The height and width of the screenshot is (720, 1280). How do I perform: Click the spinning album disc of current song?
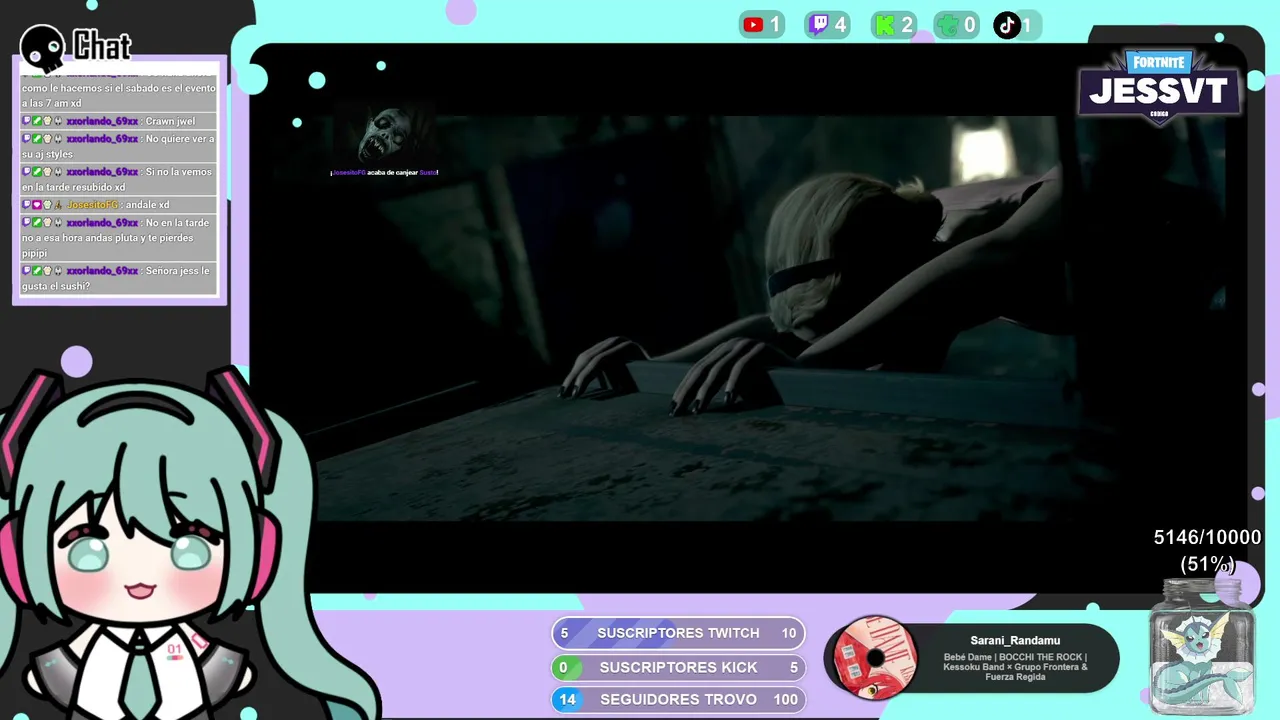point(875,657)
